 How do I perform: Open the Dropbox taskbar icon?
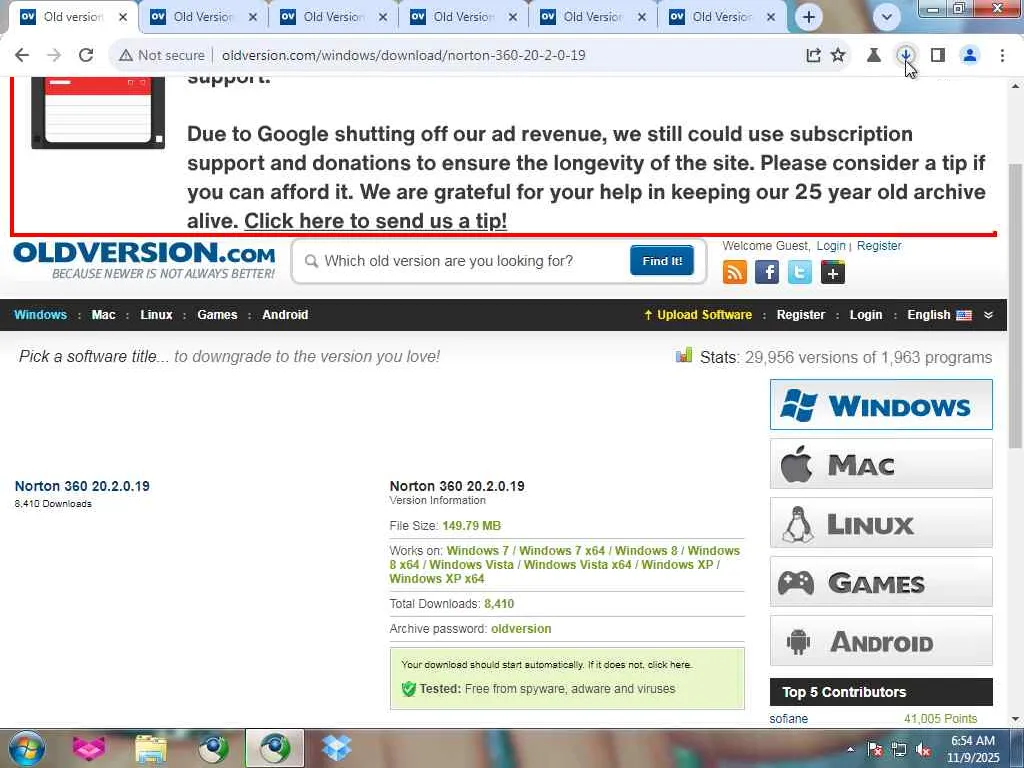(x=337, y=748)
